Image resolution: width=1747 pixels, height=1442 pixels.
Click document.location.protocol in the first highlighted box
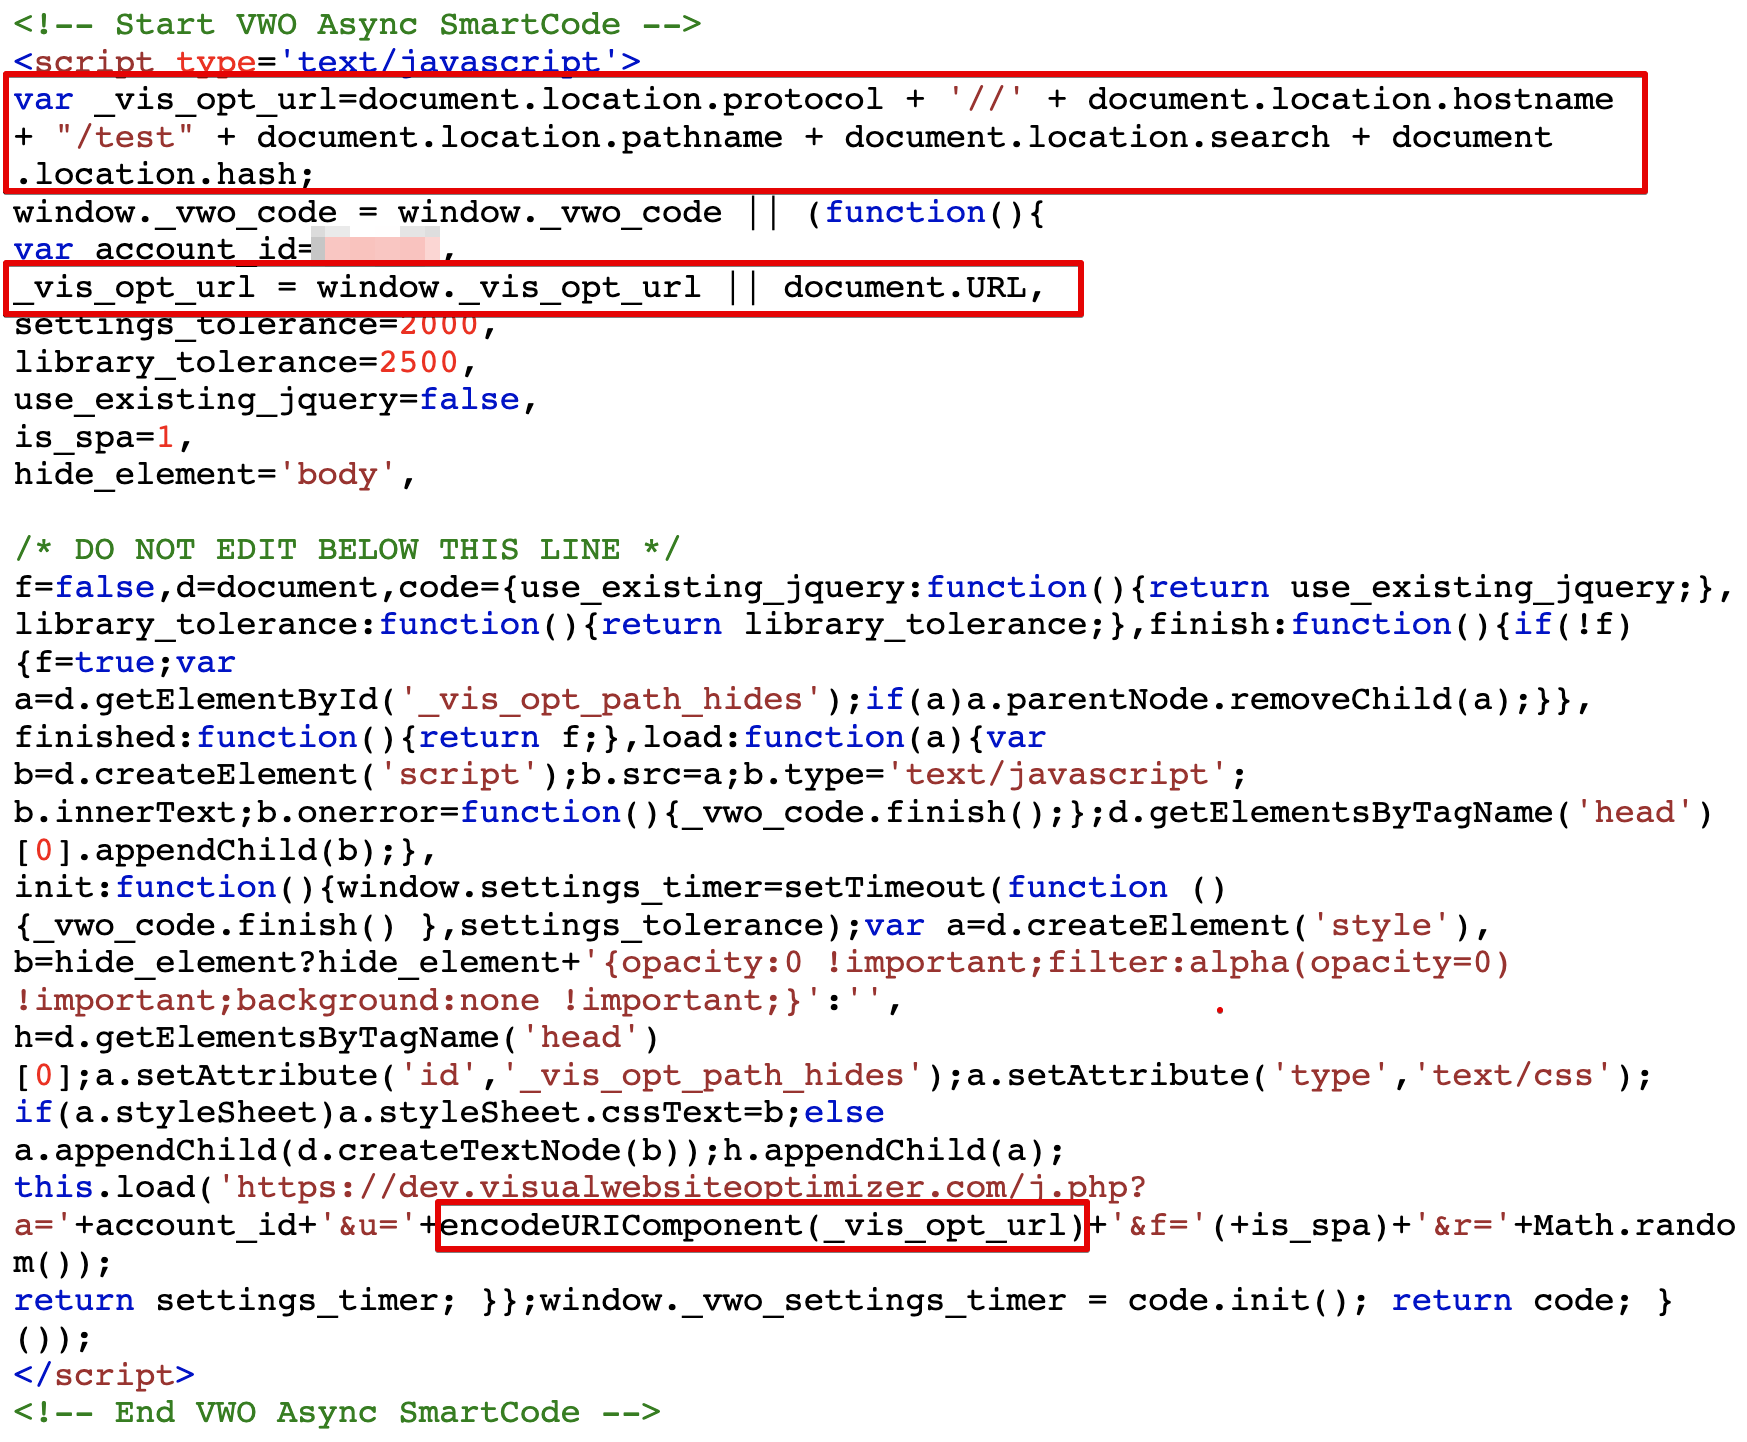(620, 99)
